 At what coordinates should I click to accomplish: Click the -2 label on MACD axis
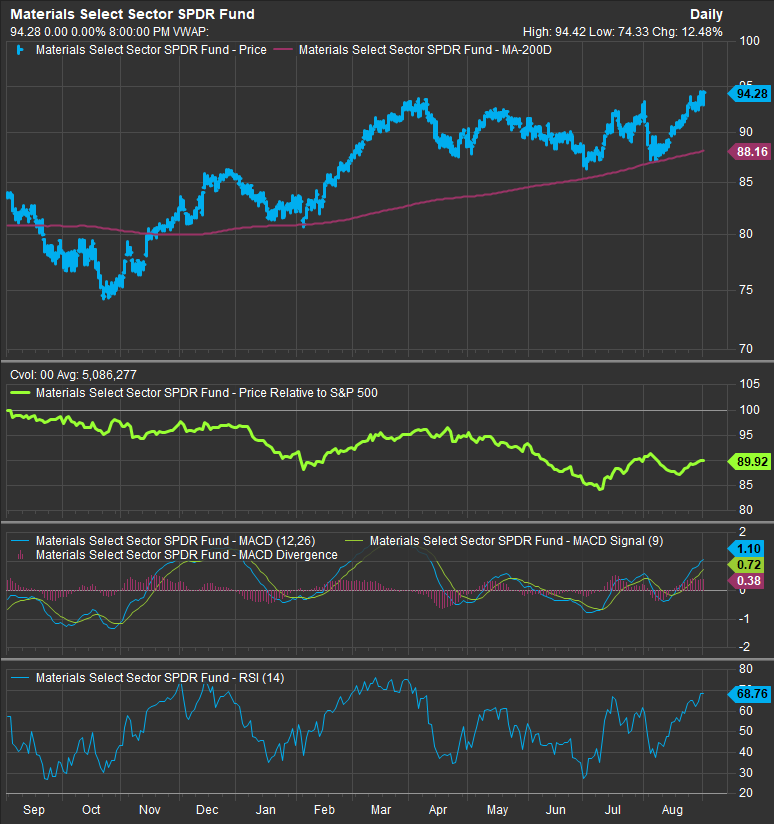[x=744, y=647]
